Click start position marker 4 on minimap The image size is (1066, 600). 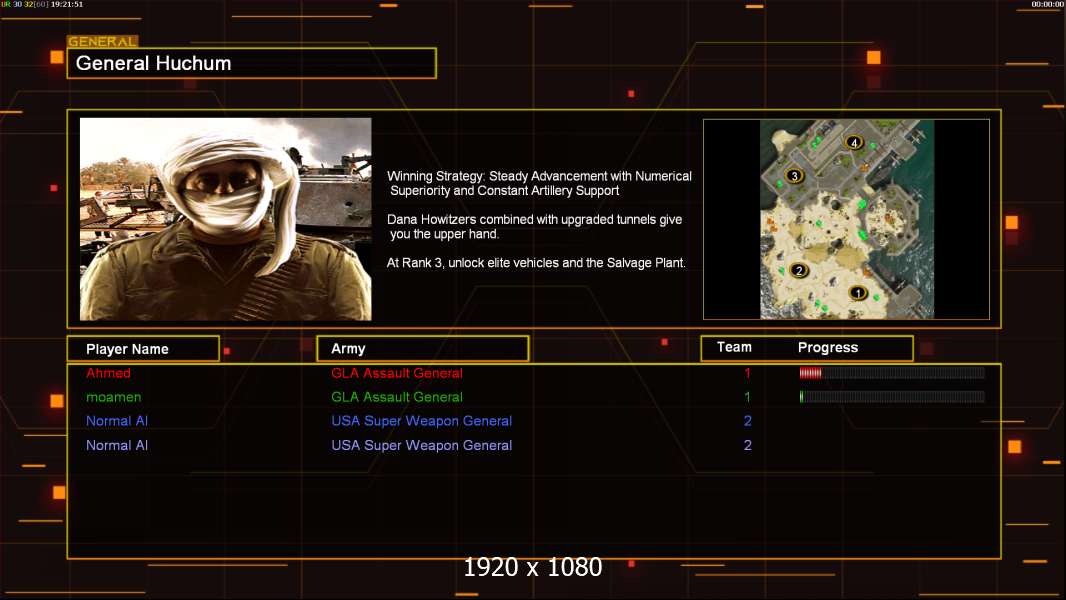854,142
